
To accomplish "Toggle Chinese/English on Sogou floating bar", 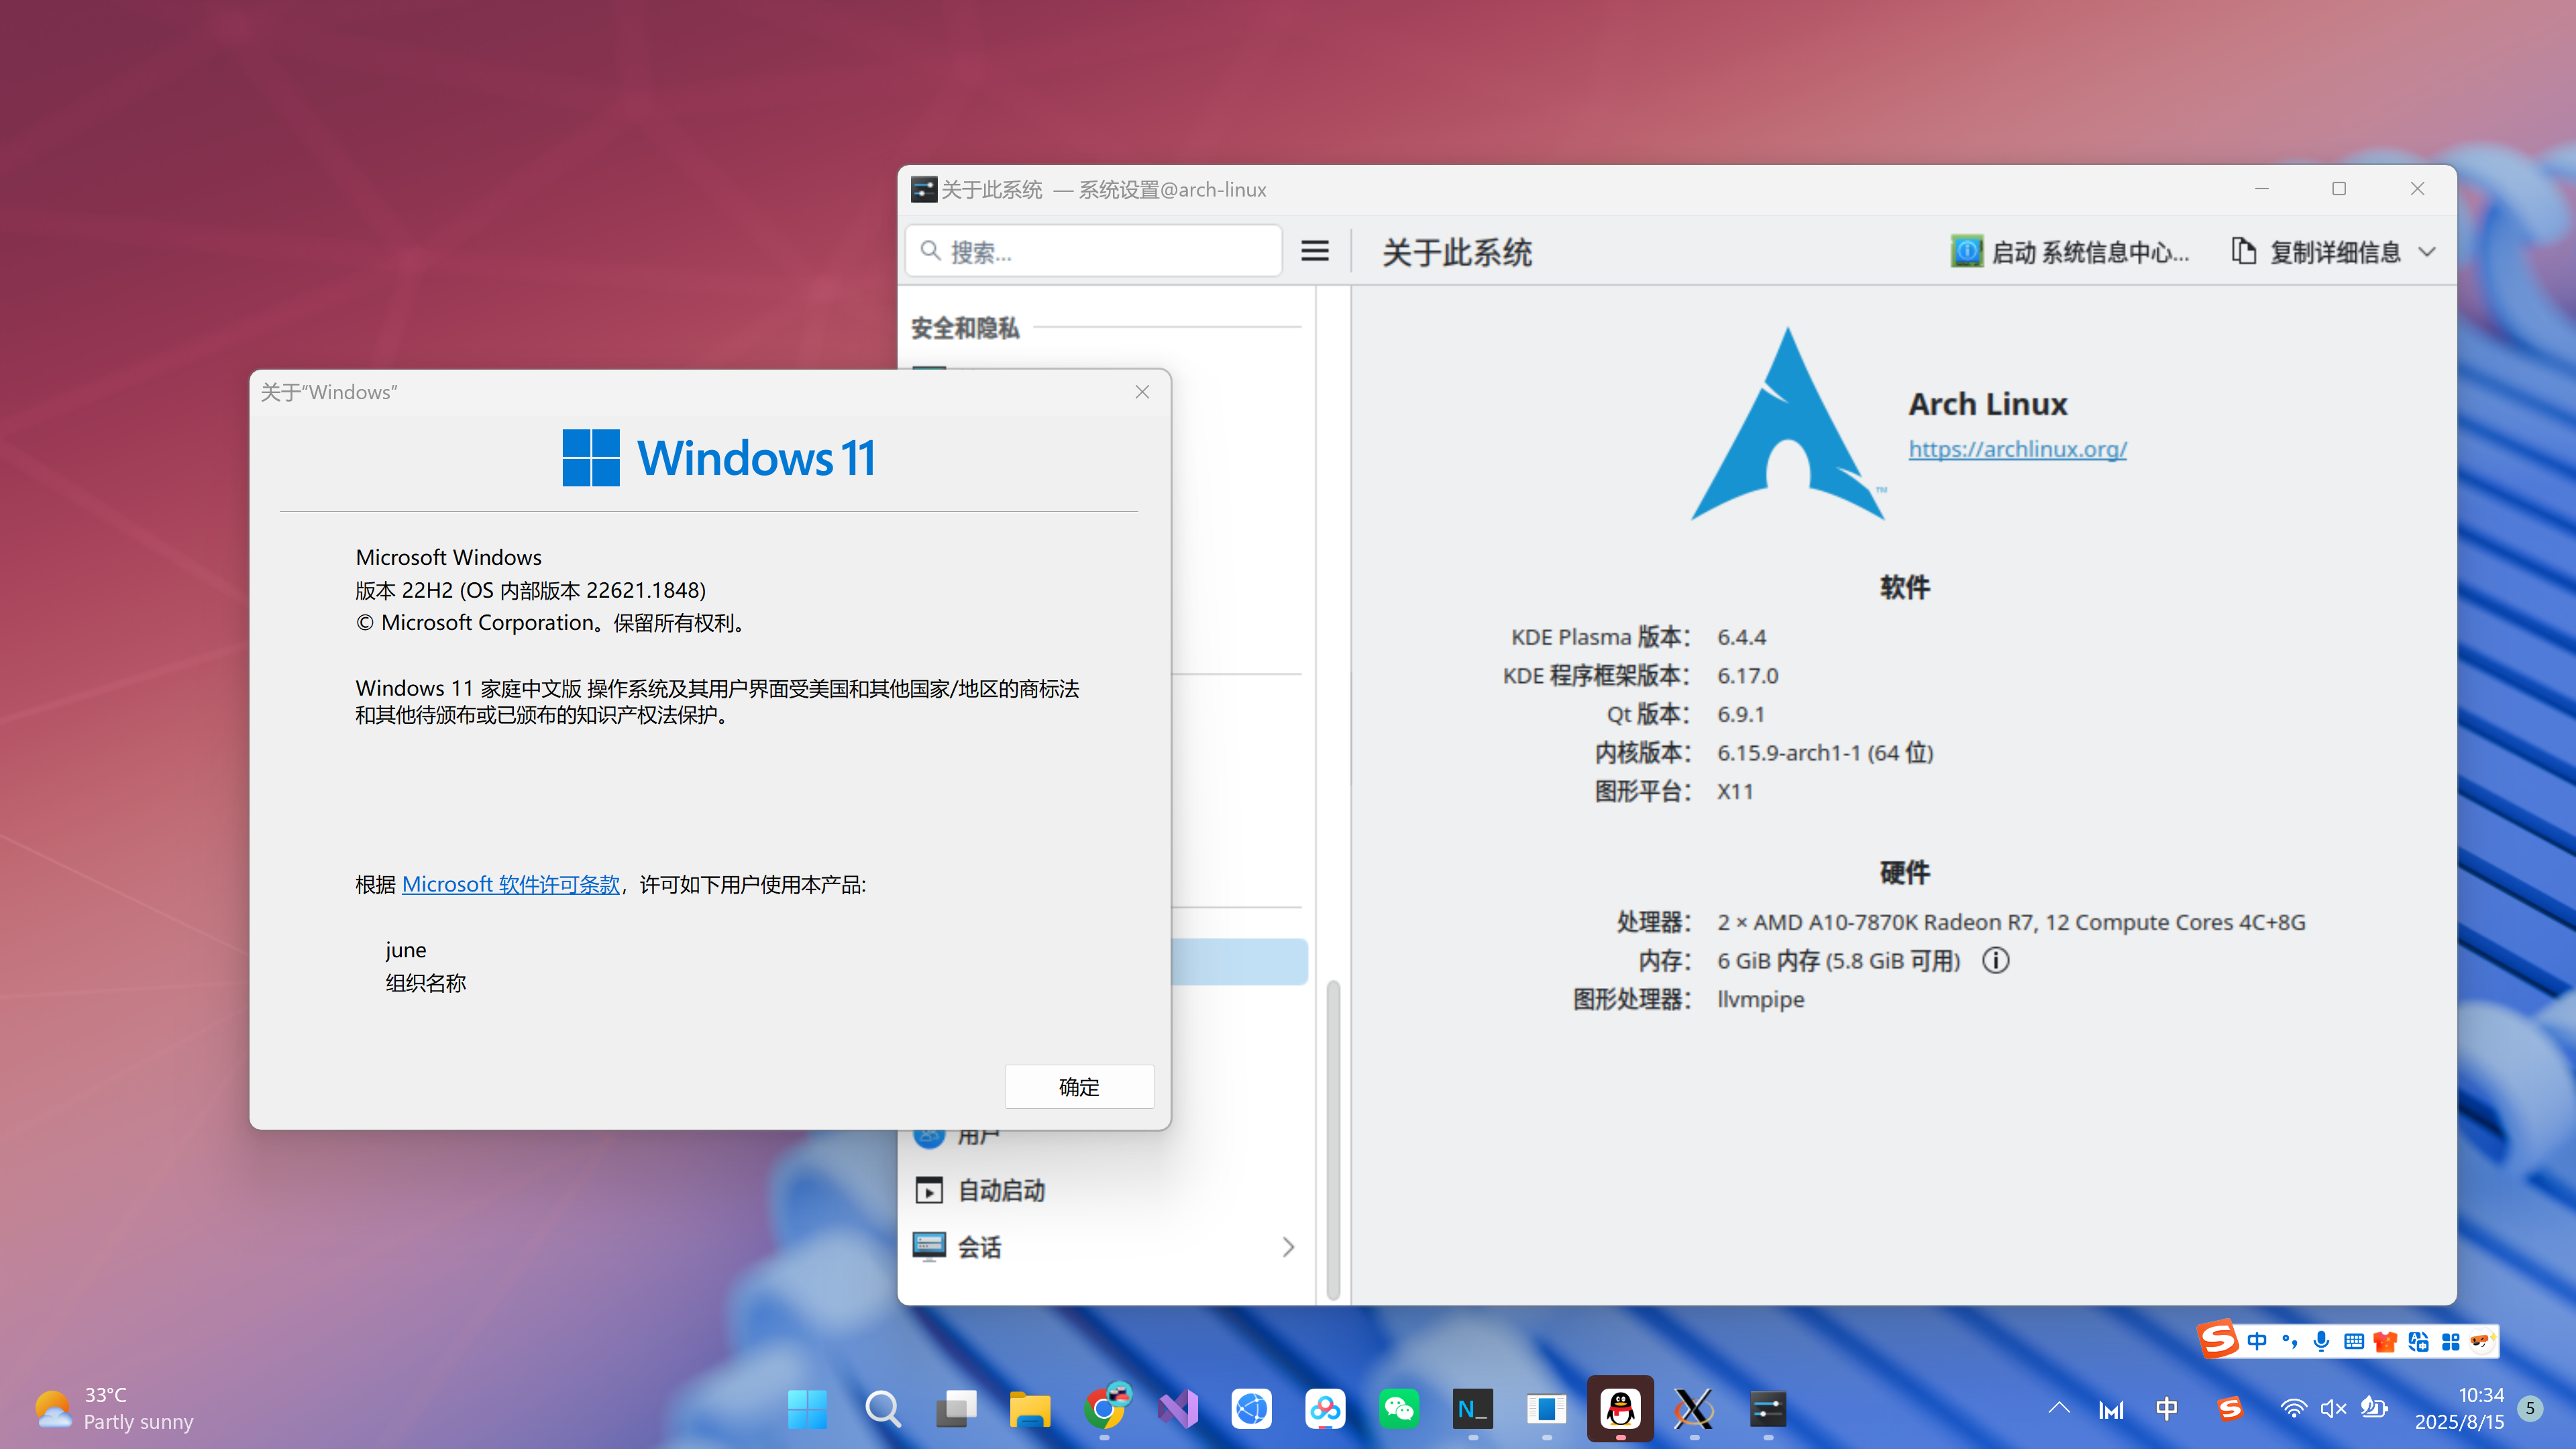I will click(x=2257, y=1341).
